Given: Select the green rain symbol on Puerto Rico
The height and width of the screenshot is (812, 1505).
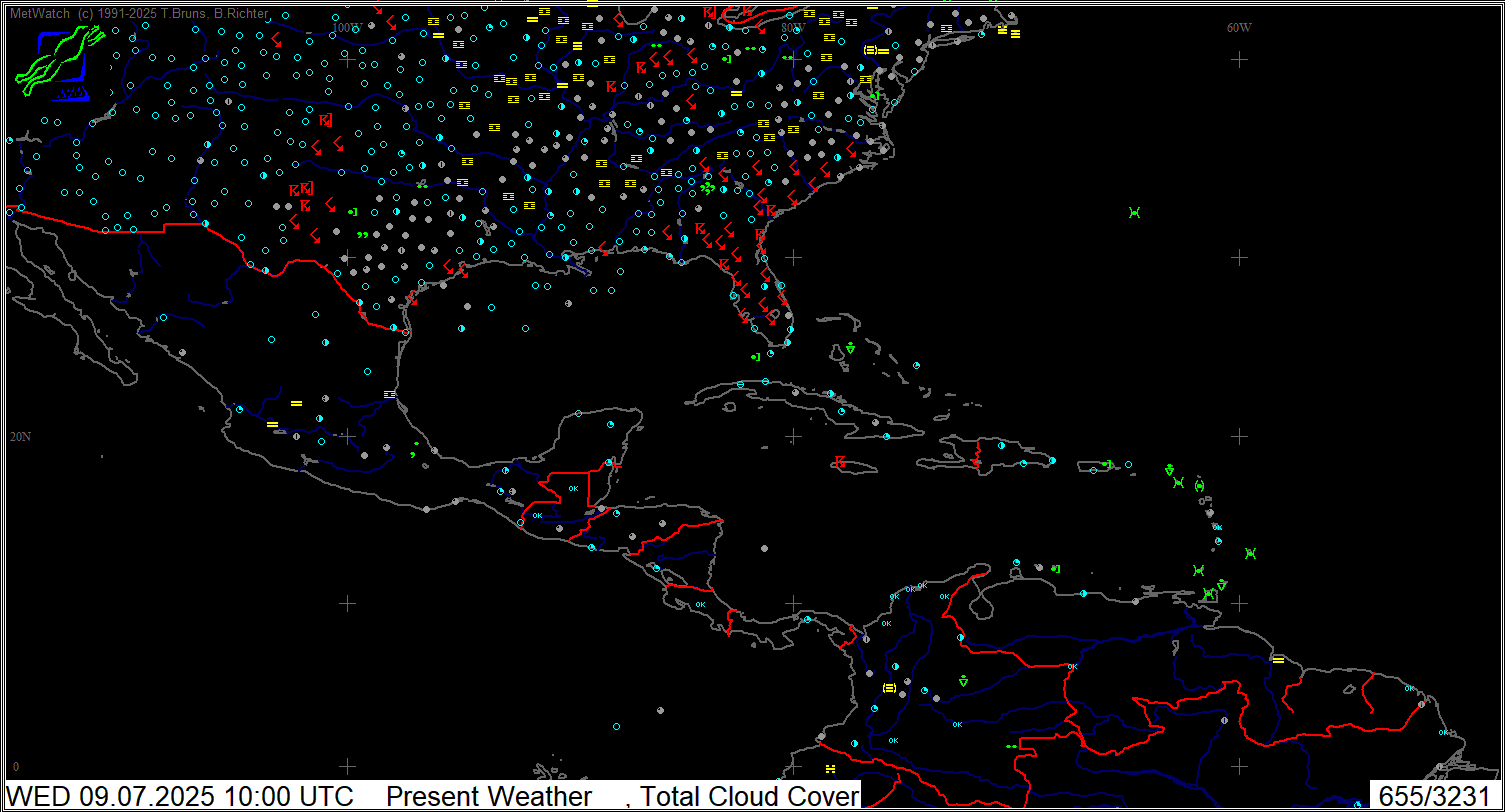Looking at the screenshot, I should (x=1107, y=464).
